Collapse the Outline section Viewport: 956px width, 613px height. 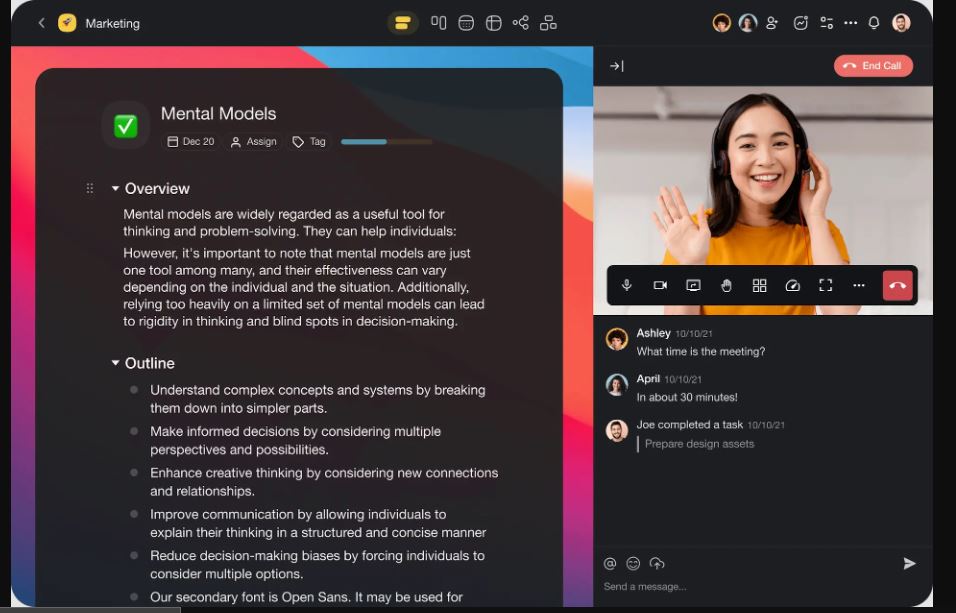[x=116, y=364]
